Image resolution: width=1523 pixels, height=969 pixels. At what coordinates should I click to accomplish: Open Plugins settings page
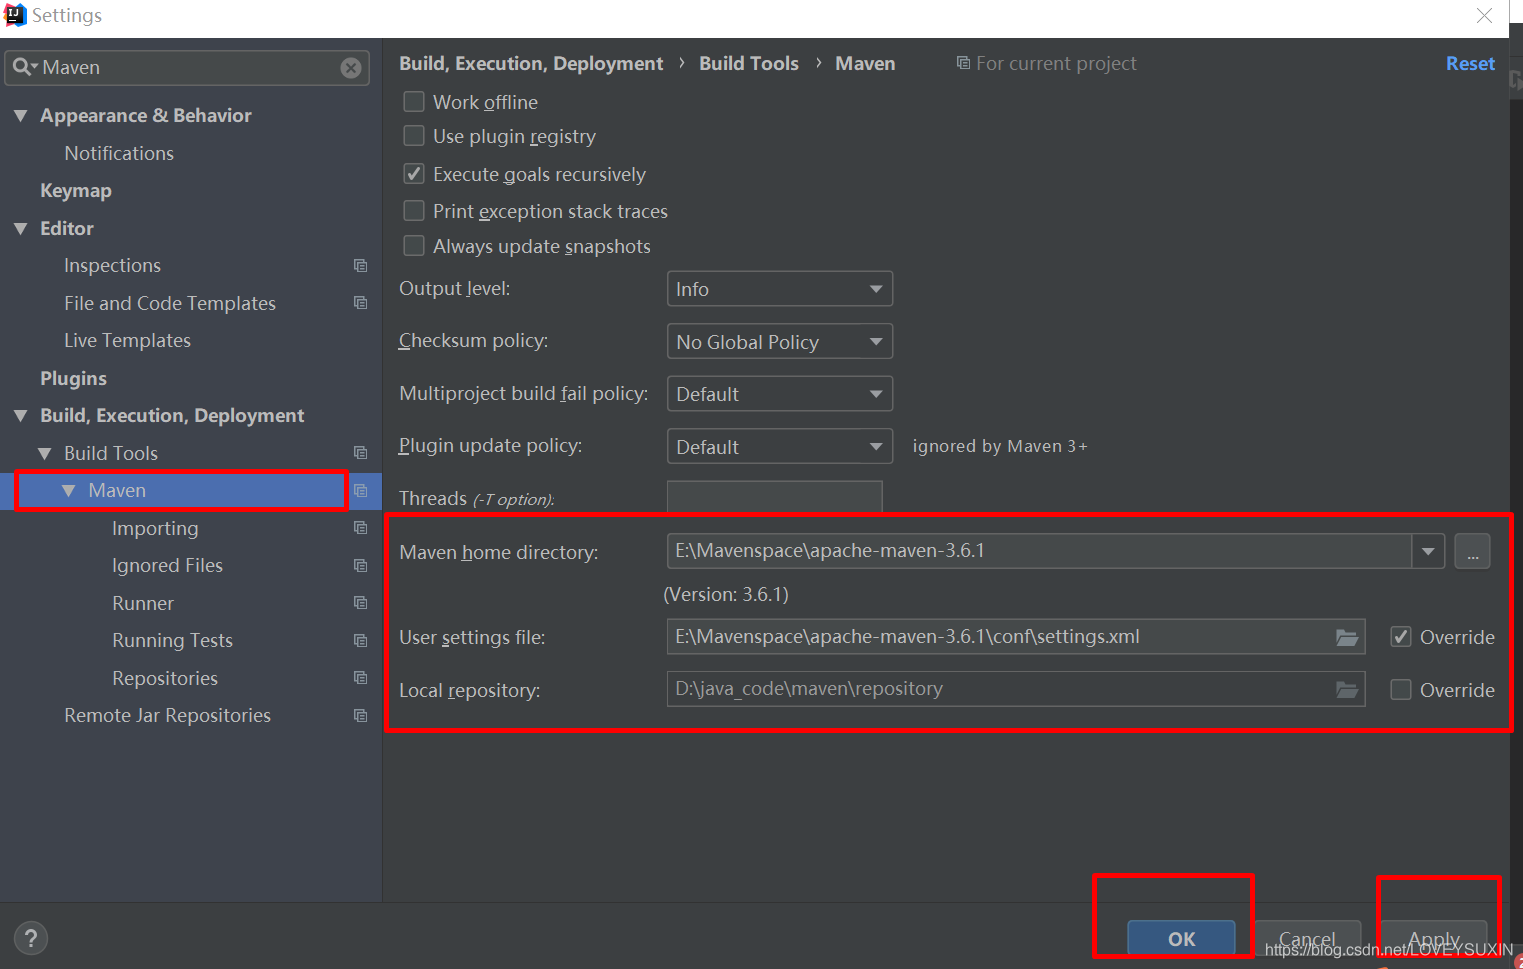(x=73, y=378)
